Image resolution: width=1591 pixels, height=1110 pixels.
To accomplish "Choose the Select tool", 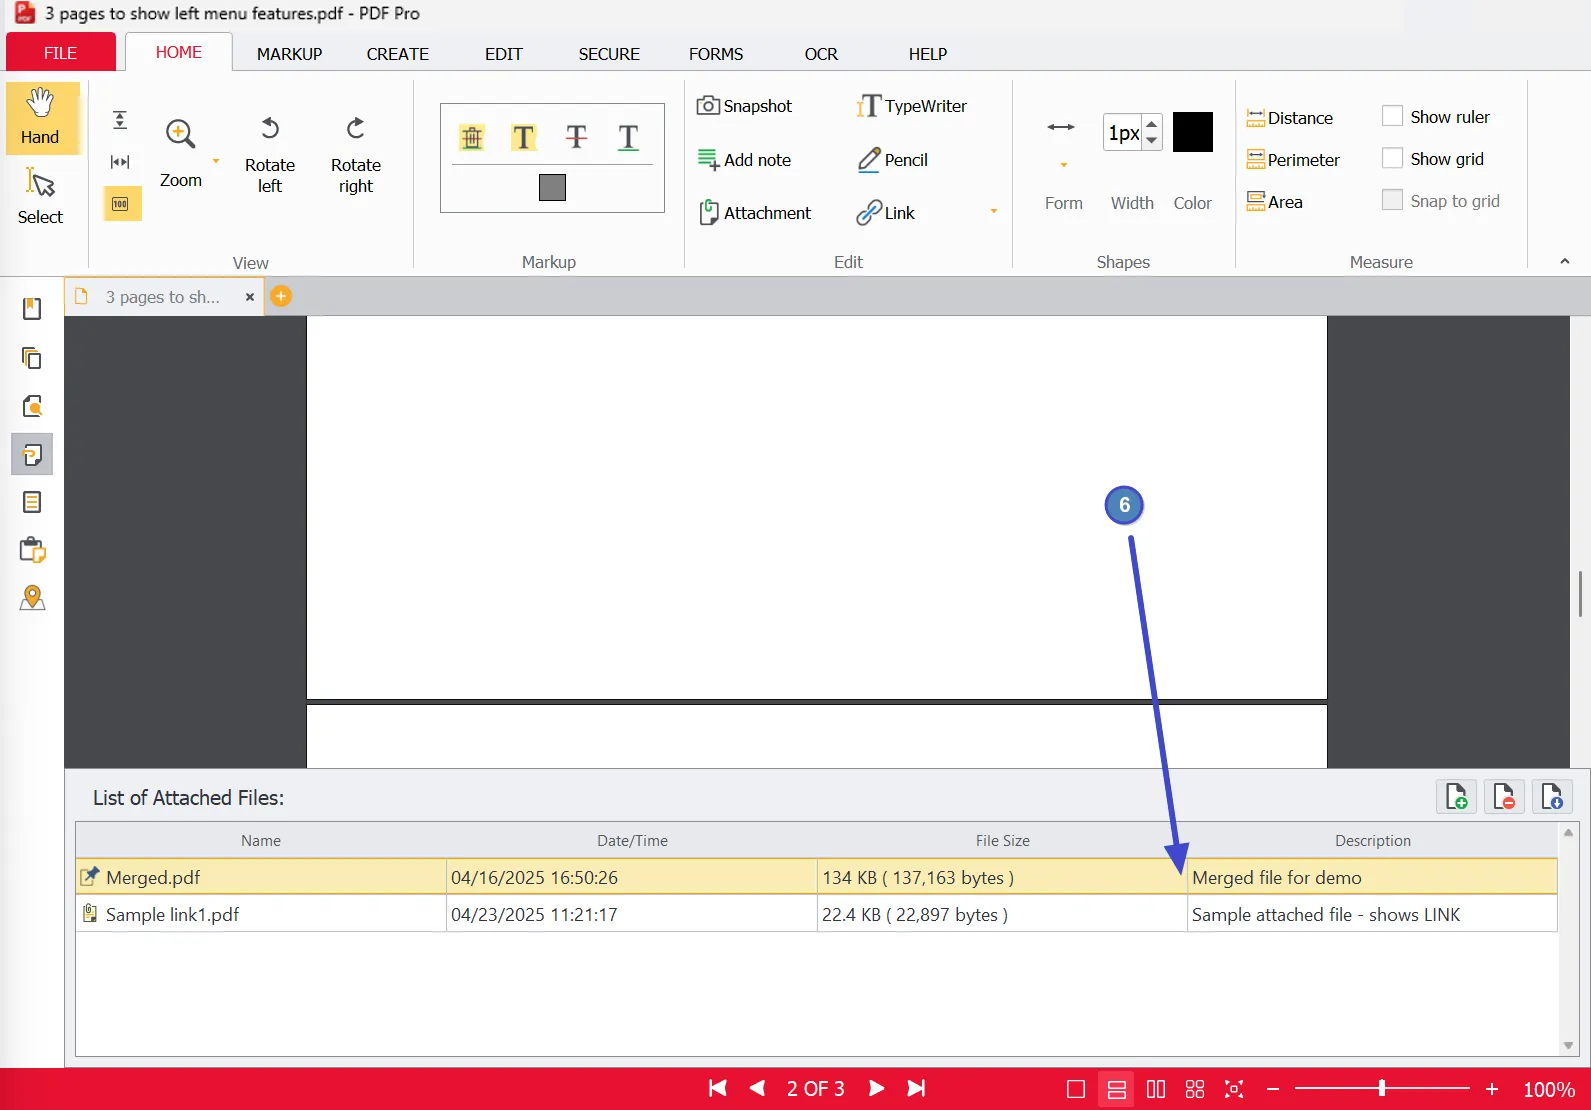I will [x=40, y=196].
